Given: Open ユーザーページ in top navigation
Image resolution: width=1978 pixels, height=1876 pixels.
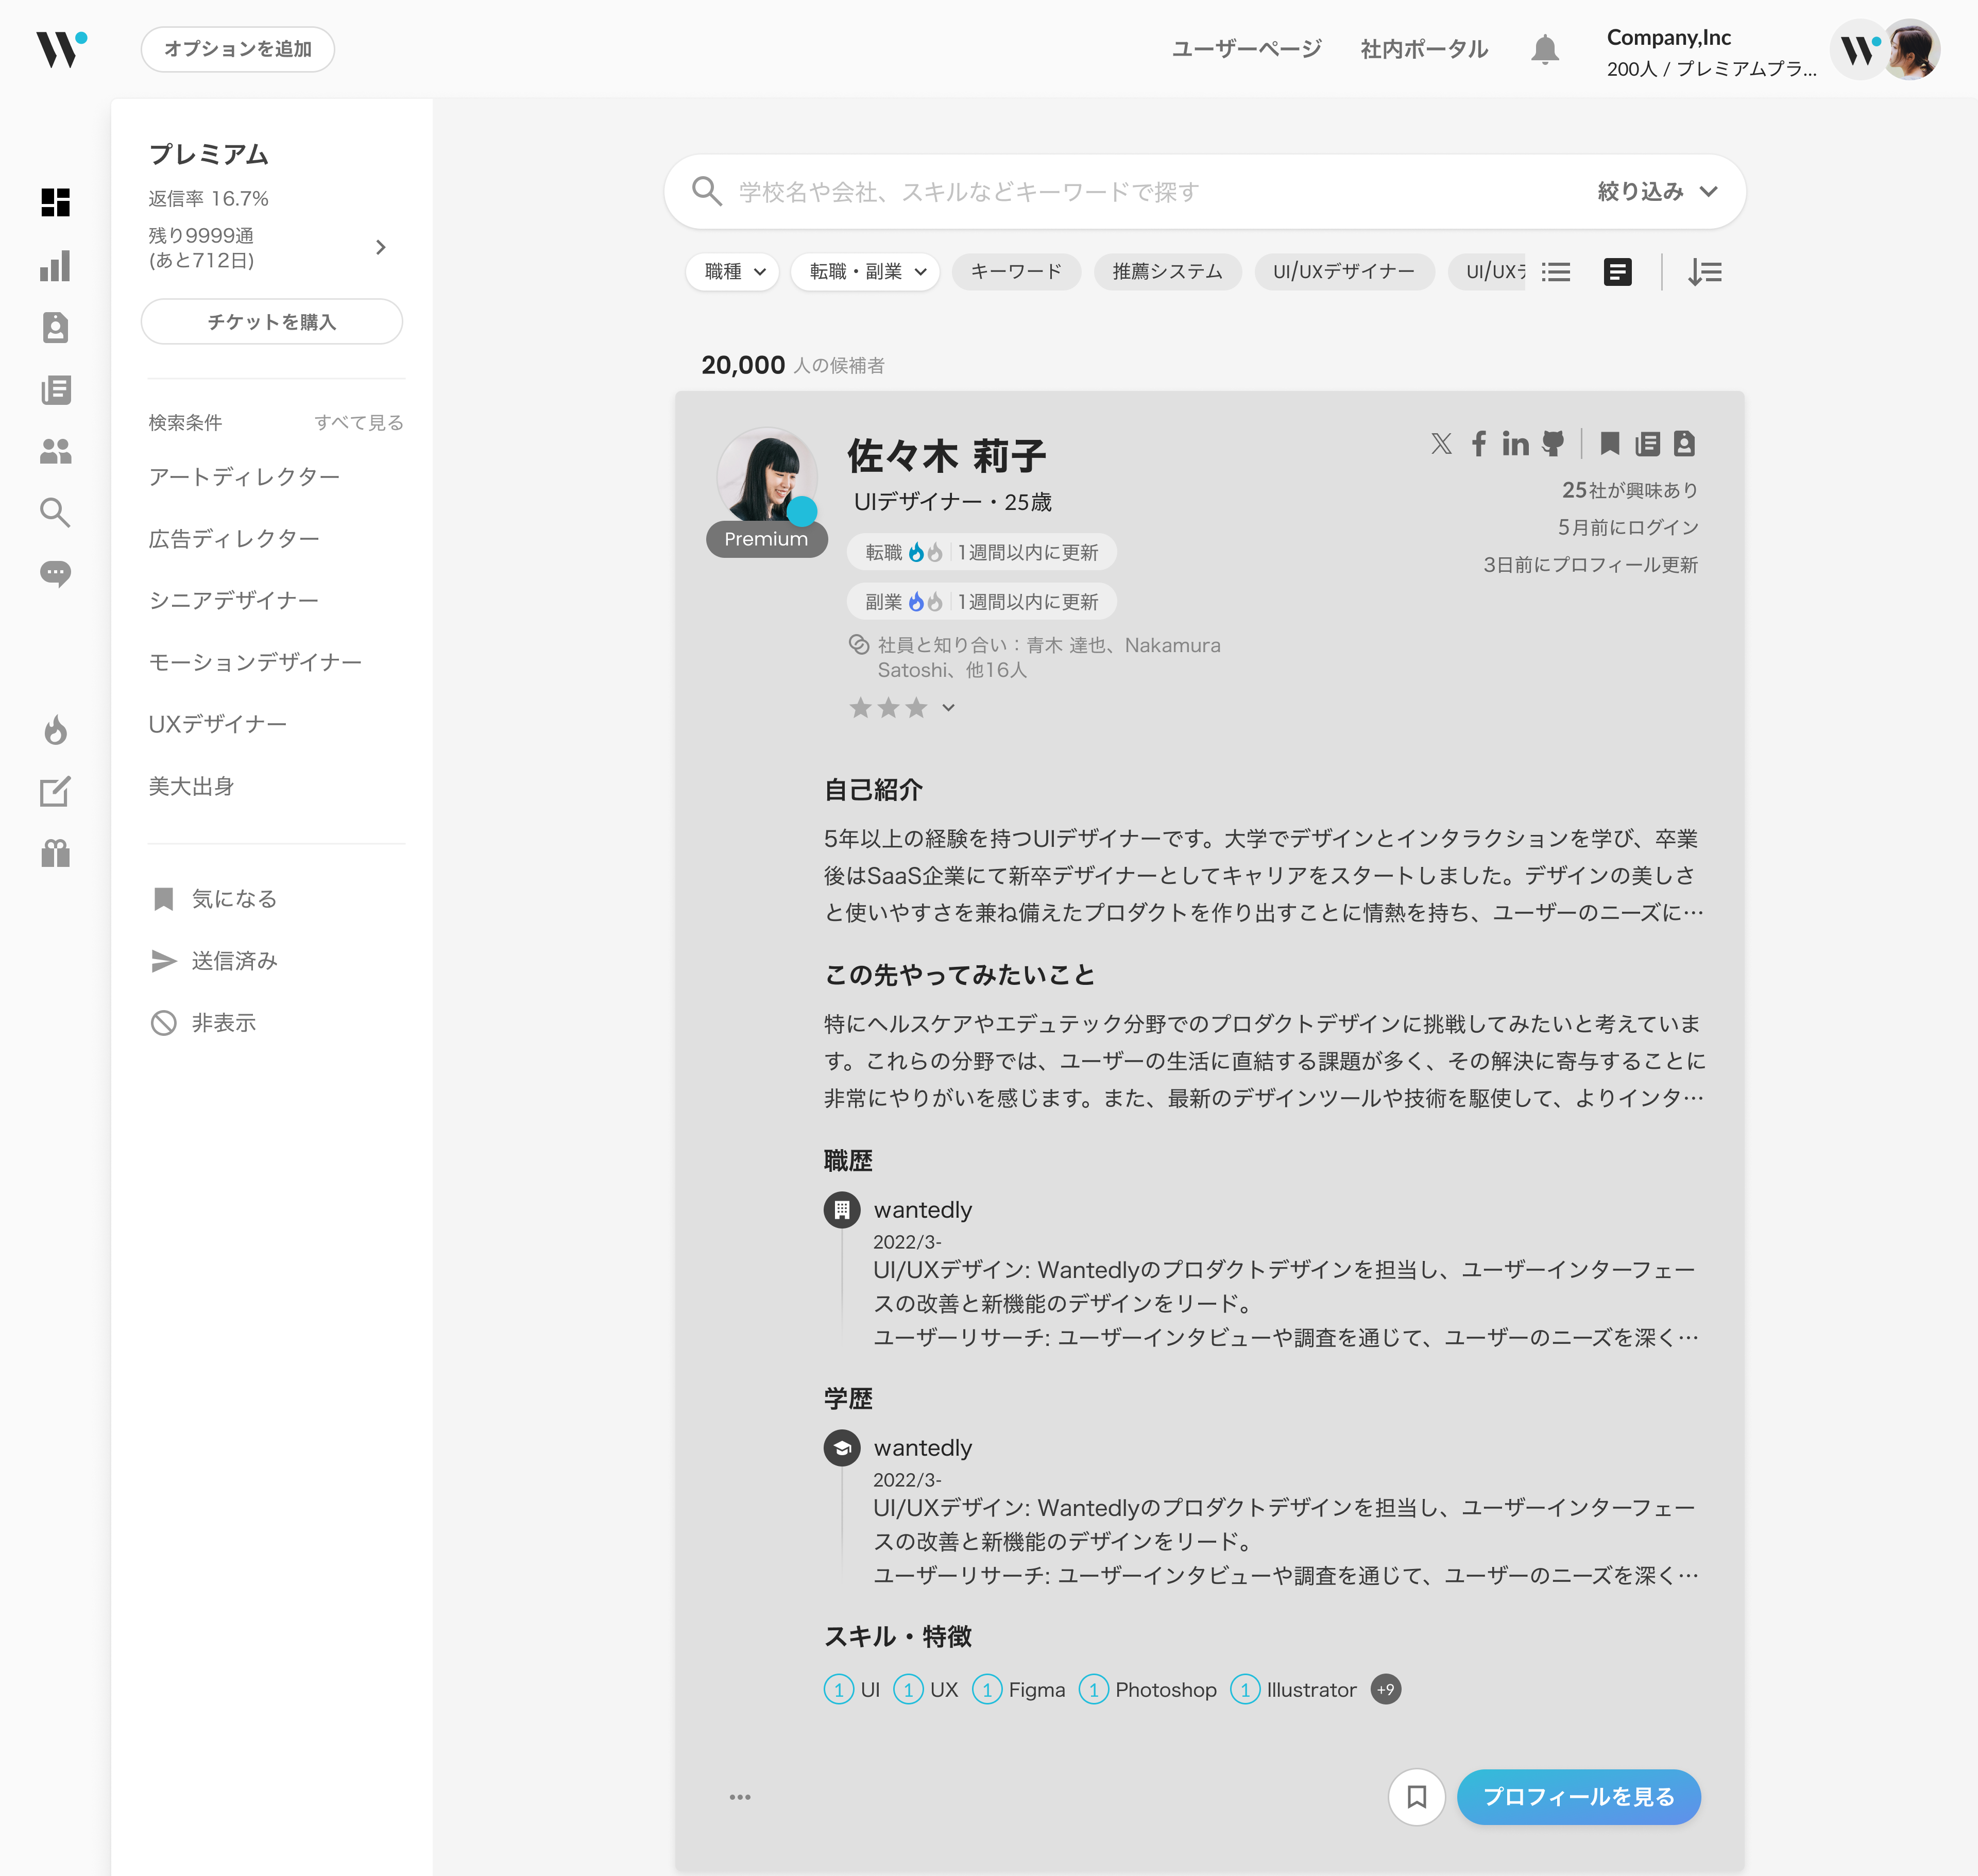Looking at the screenshot, I should (1246, 49).
